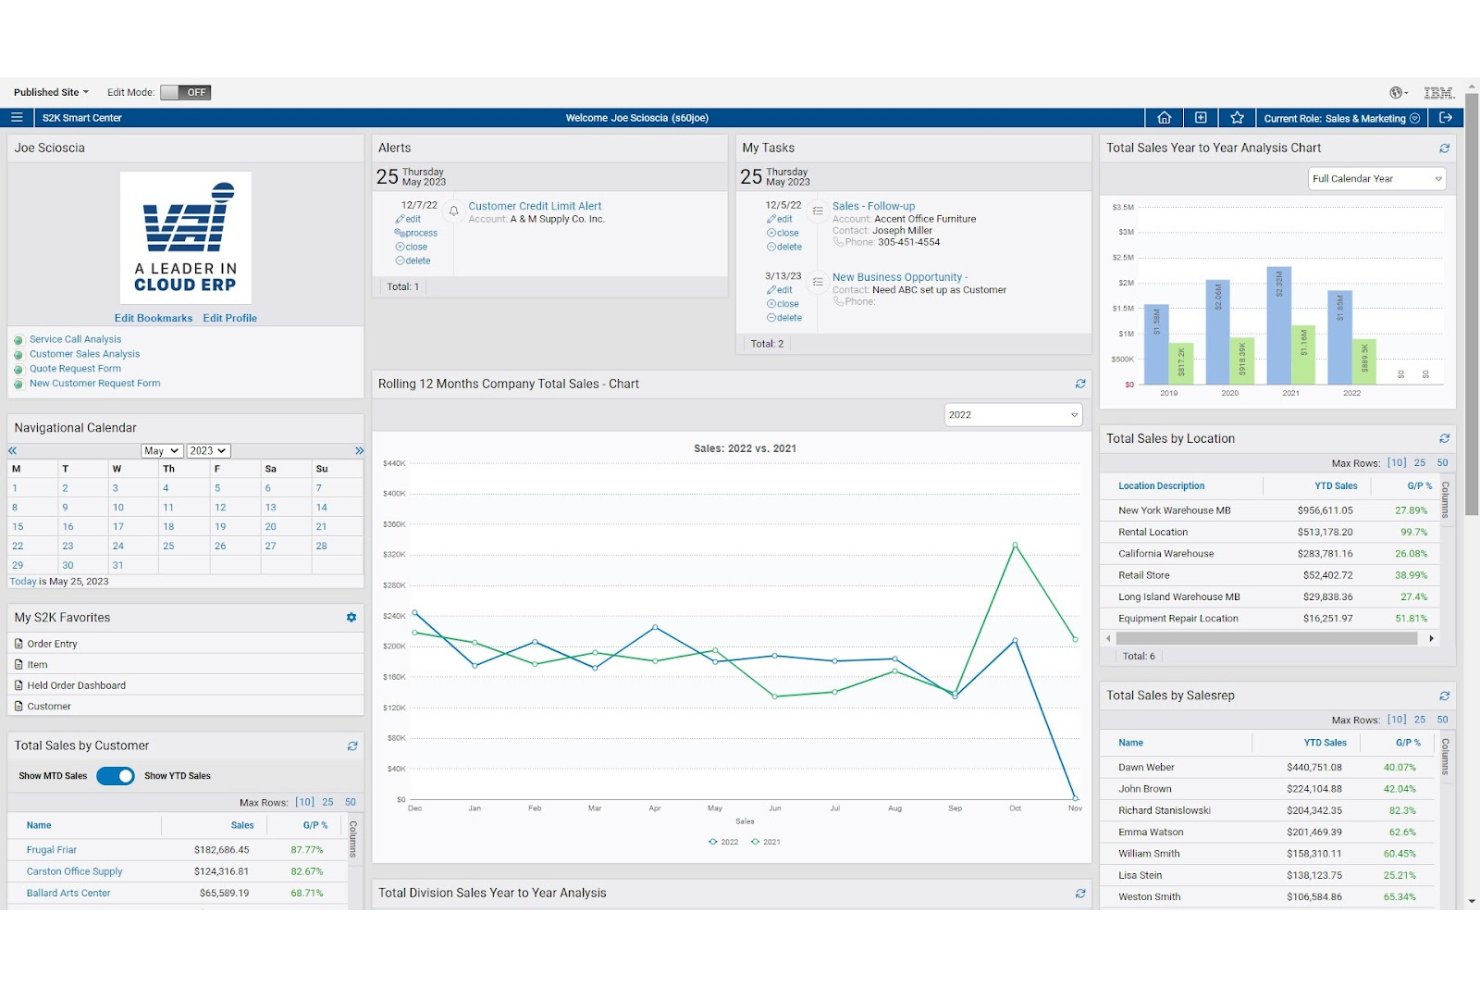Open the 2022 year selector above the chart
The image size is (1480, 987).
coord(1012,414)
